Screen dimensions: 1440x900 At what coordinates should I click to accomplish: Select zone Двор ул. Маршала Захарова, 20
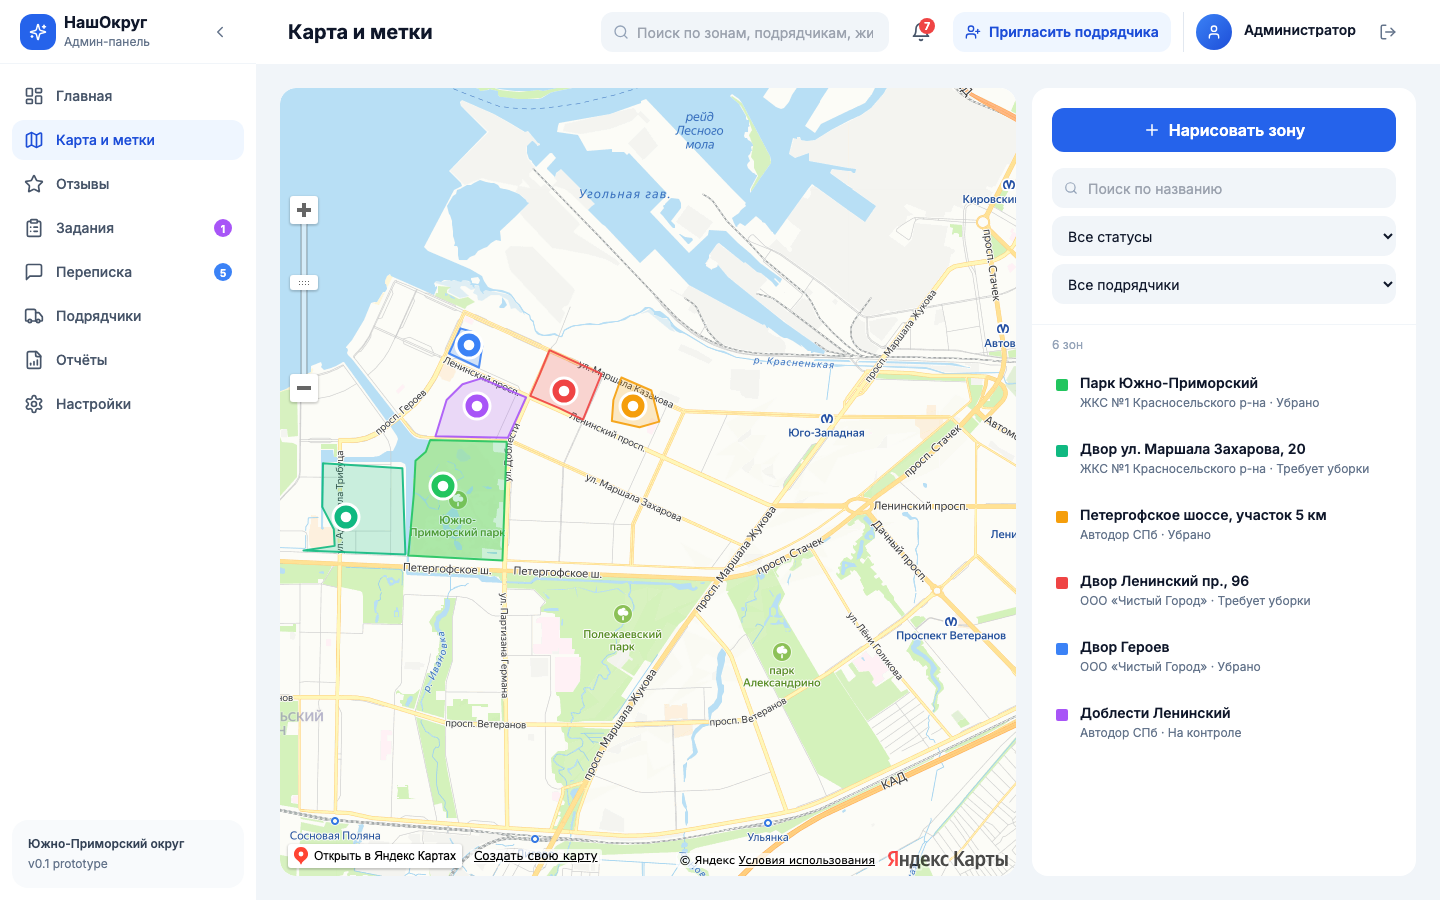(x=1224, y=458)
